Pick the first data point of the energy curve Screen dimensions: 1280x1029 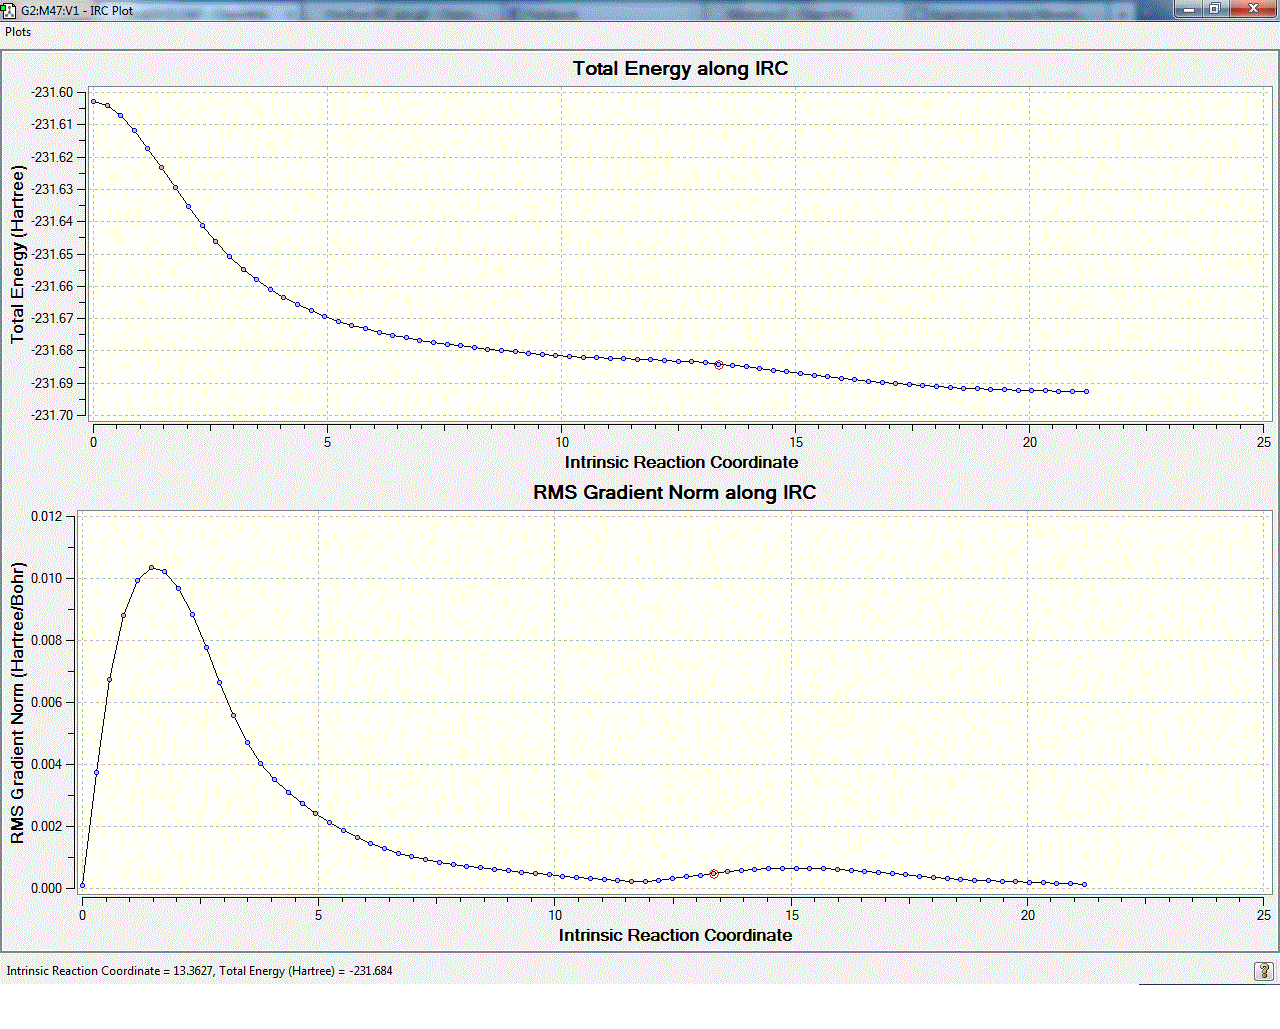pyautogui.click(x=94, y=101)
